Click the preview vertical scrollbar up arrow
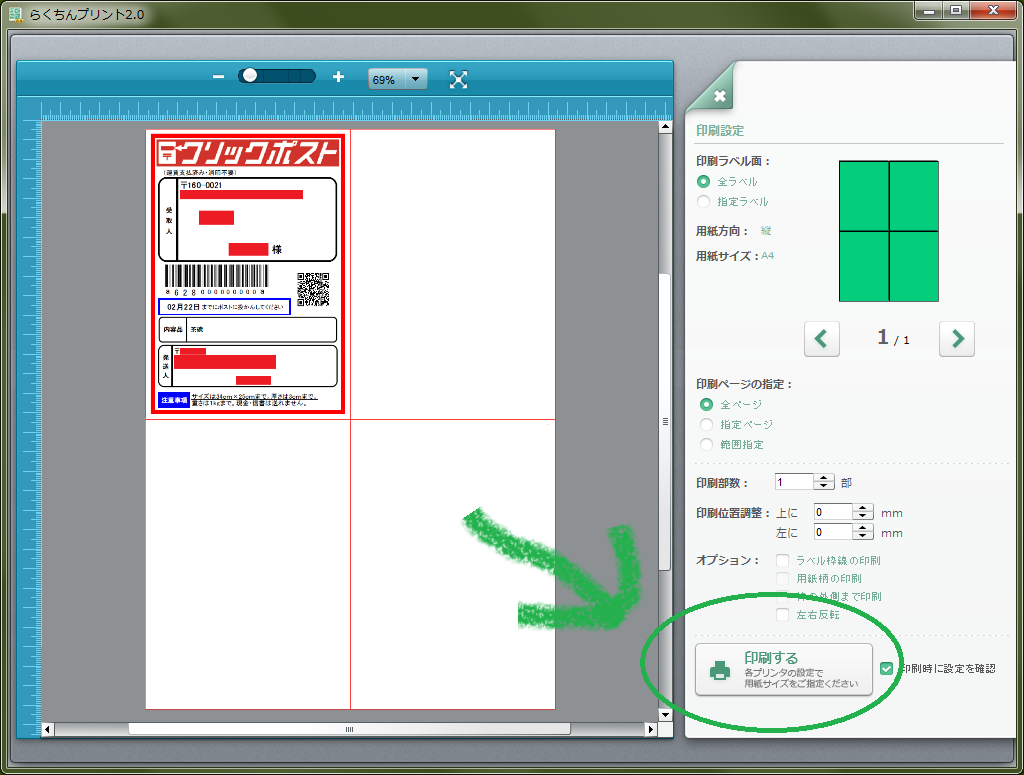Viewport: 1024px width, 775px height. (x=665, y=127)
